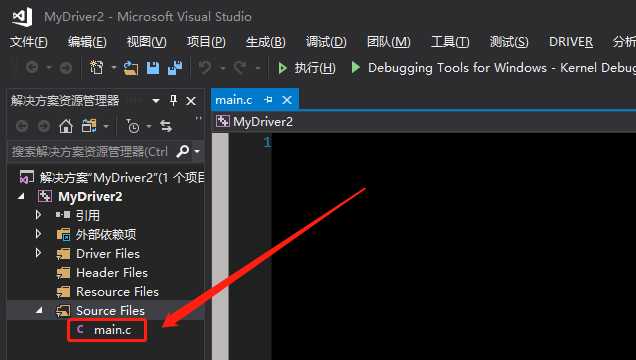Viewport: 636px width, 360px height.
Task: Toggle auto-hide pin on Solution Explorer
Action: coord(174,100)
